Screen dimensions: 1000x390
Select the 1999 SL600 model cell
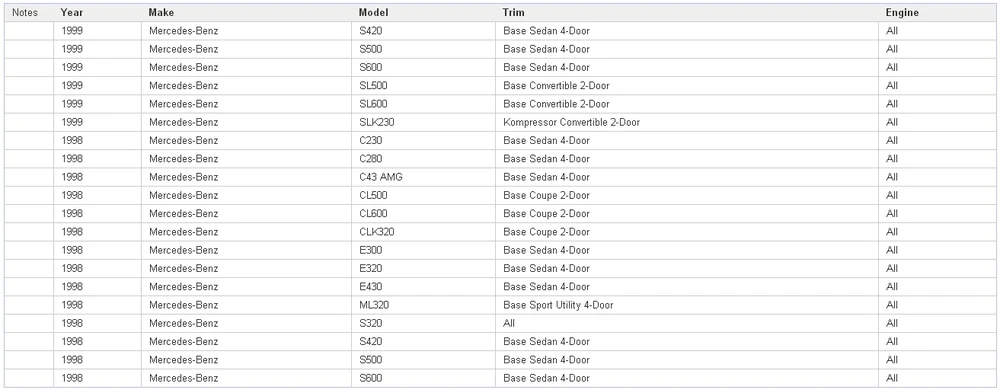pyautogui.click(x=423, y=104)
